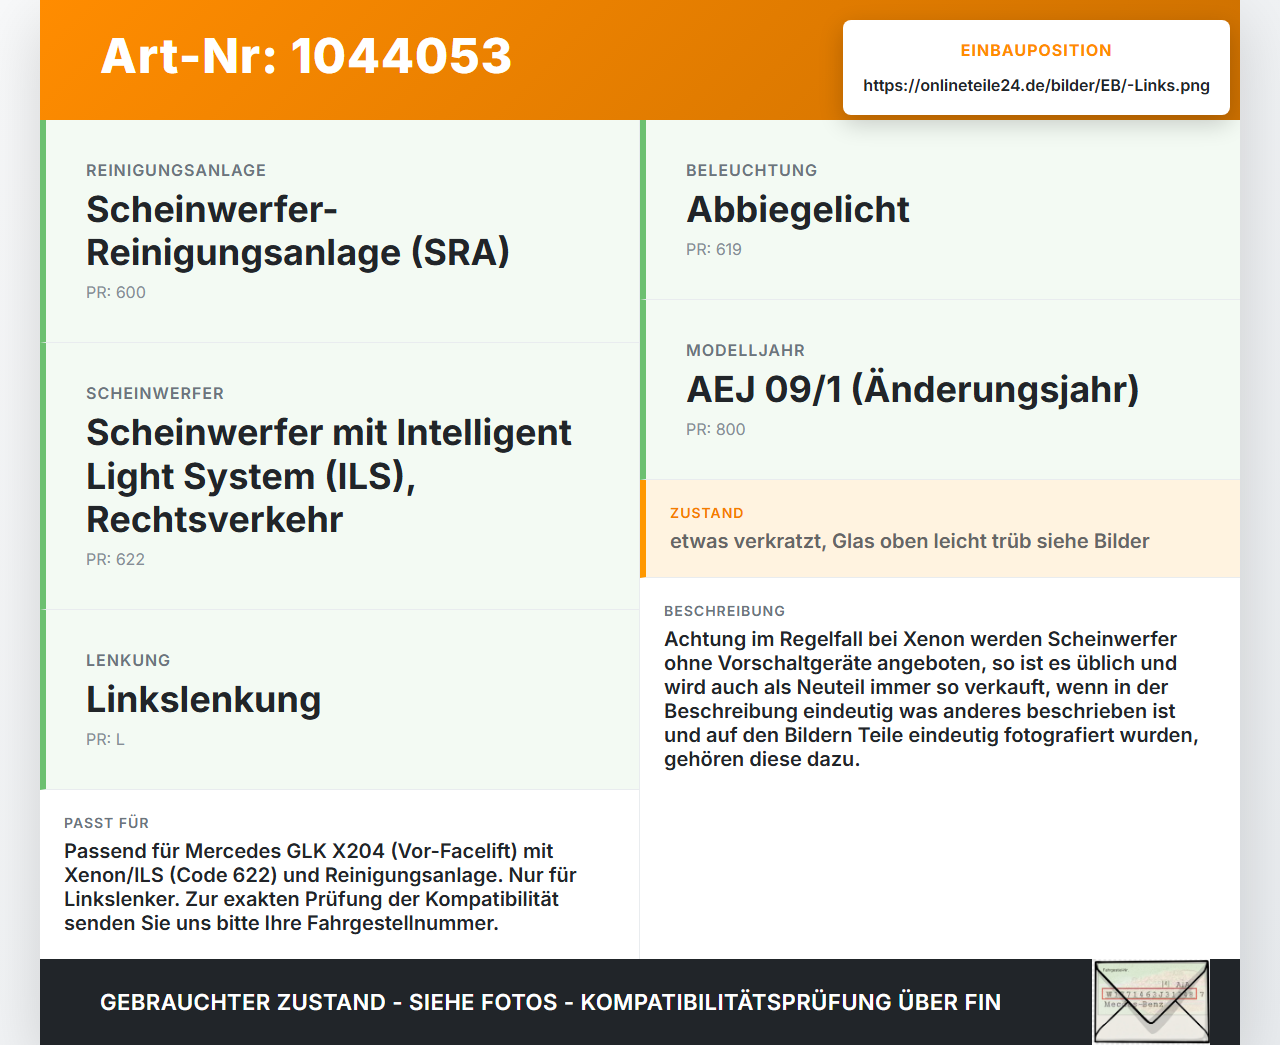Click 'Scheinwerfer-Reinigungsanlage (SRA)' title
Image resolution: width=1280 pixels, height=1046 pixels.
point(298,231)
